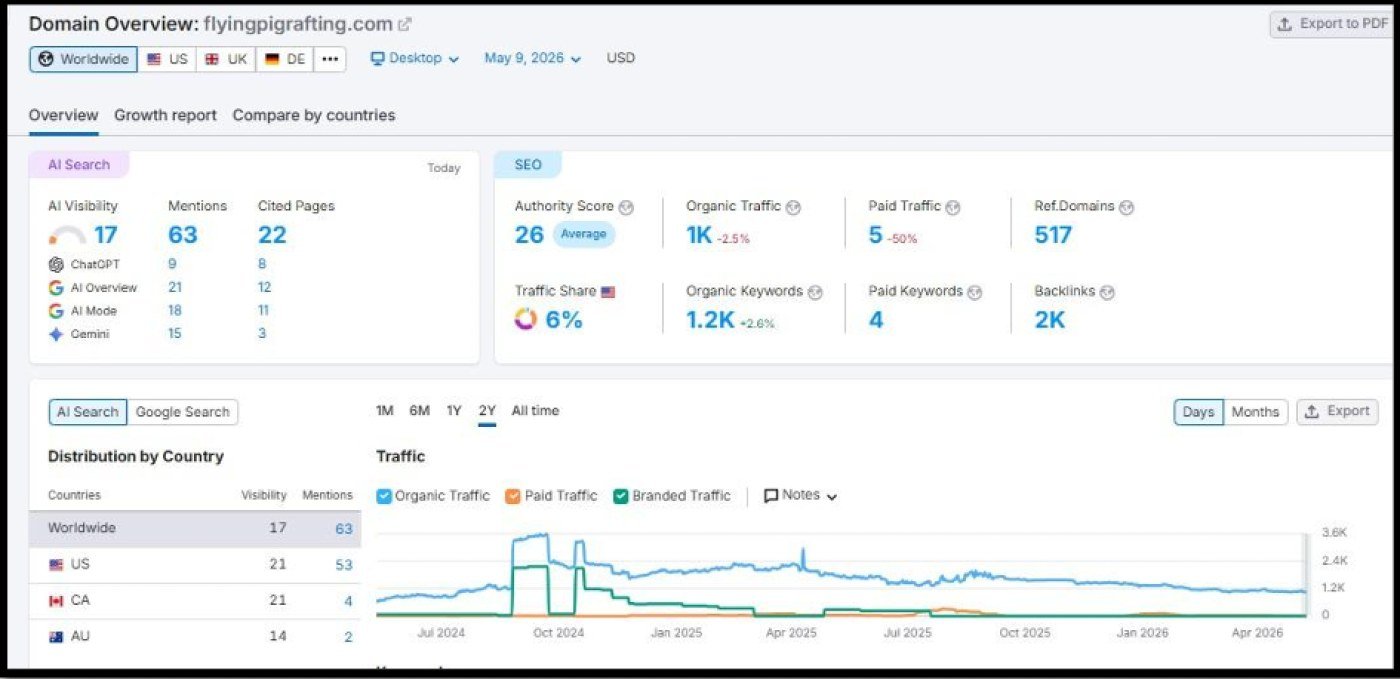Switch chart granularity to Days
The width and height of the screenshot is (1400, 679).
[1198, 412]
